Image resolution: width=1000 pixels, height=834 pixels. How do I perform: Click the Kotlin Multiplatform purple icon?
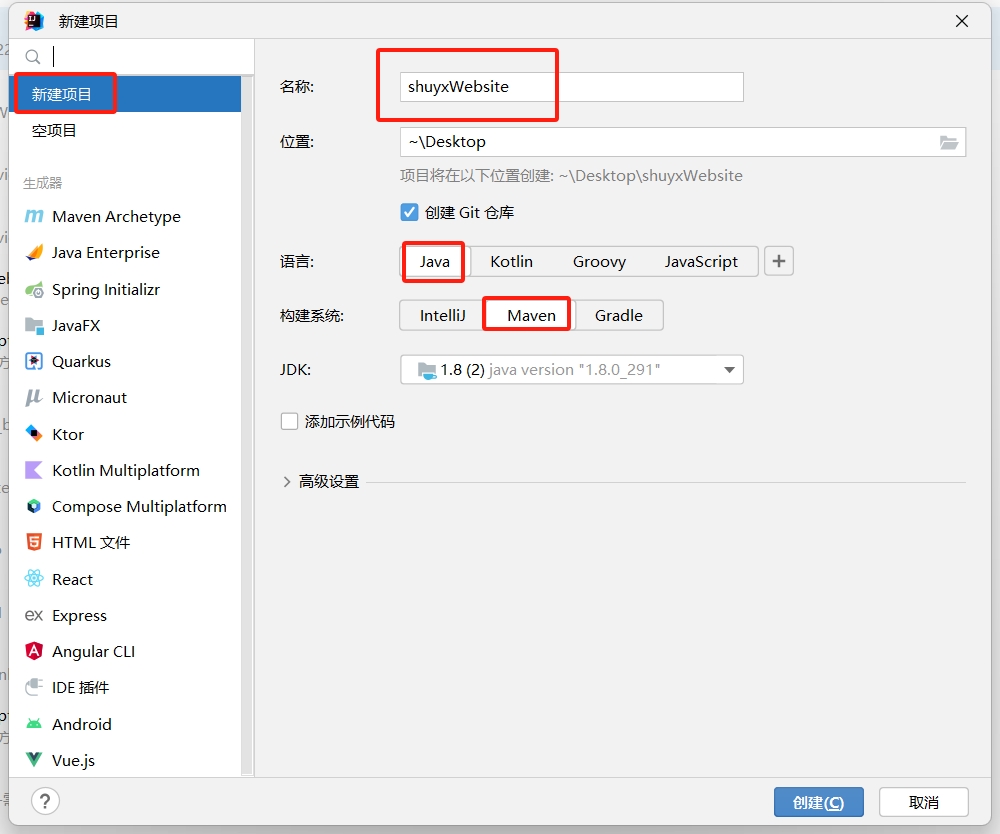coord(34,471)
